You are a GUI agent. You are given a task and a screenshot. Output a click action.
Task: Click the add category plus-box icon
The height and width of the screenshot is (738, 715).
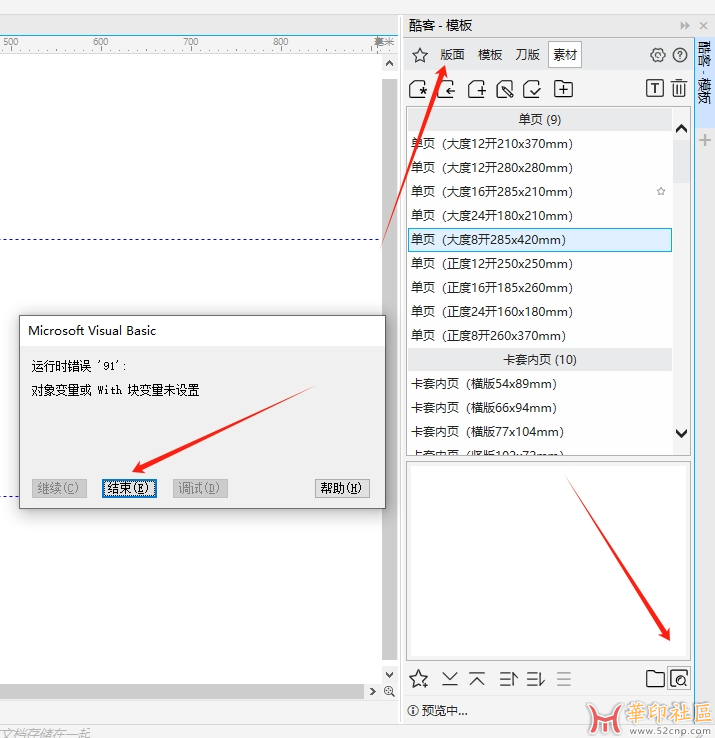pos(563,89)
